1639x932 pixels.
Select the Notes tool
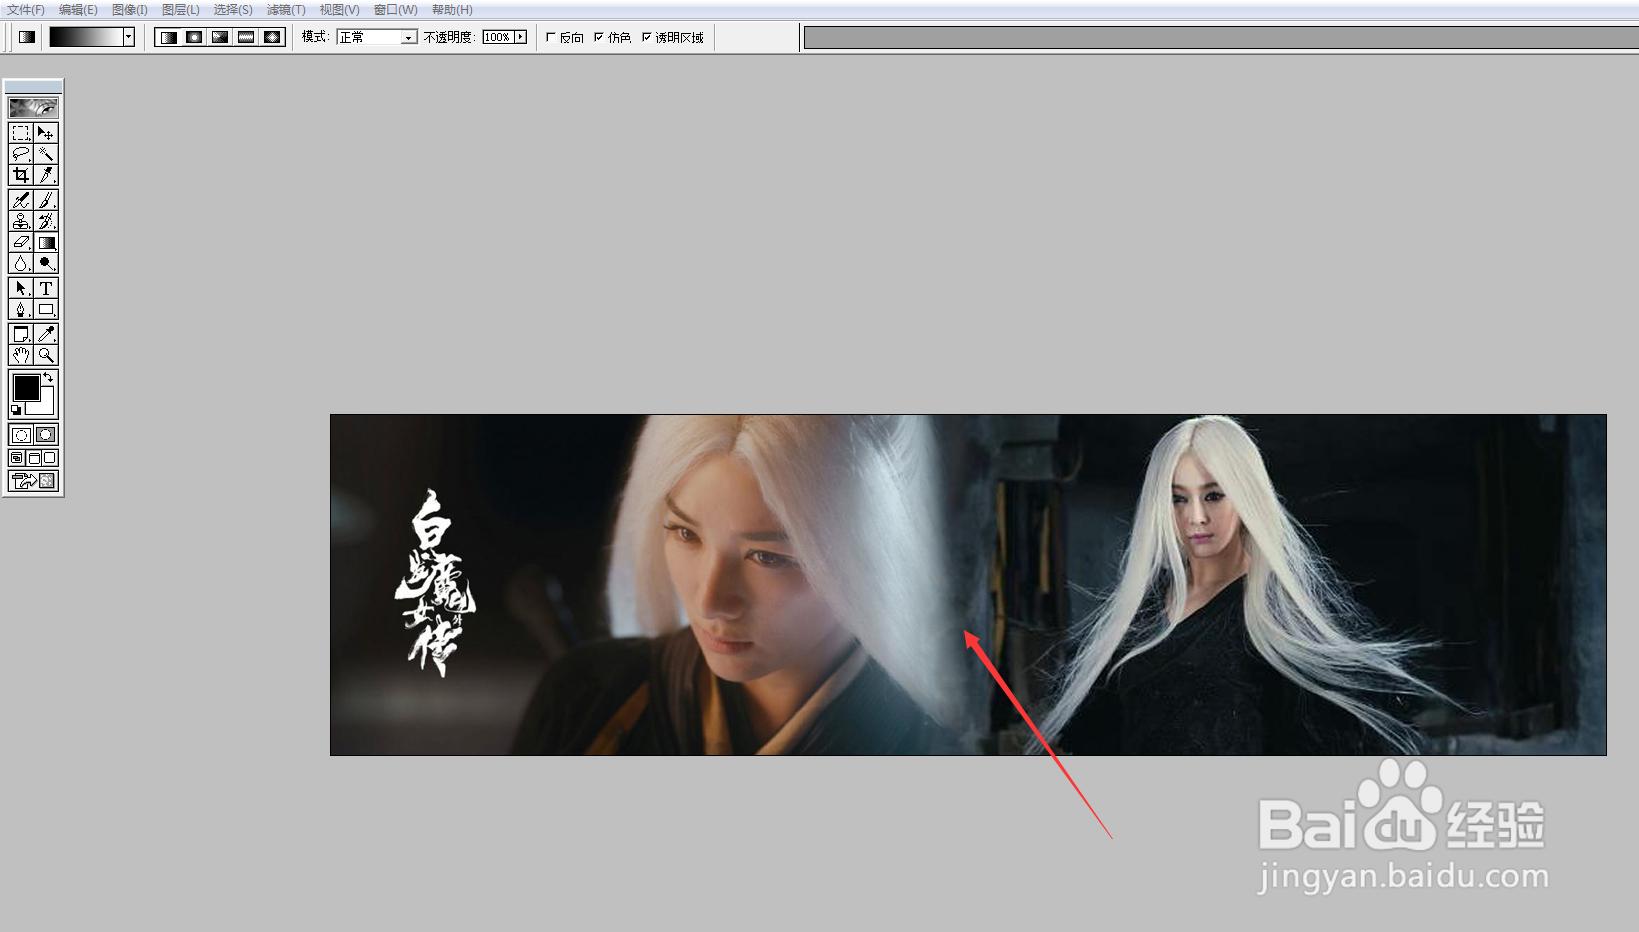tap(20, 334)
